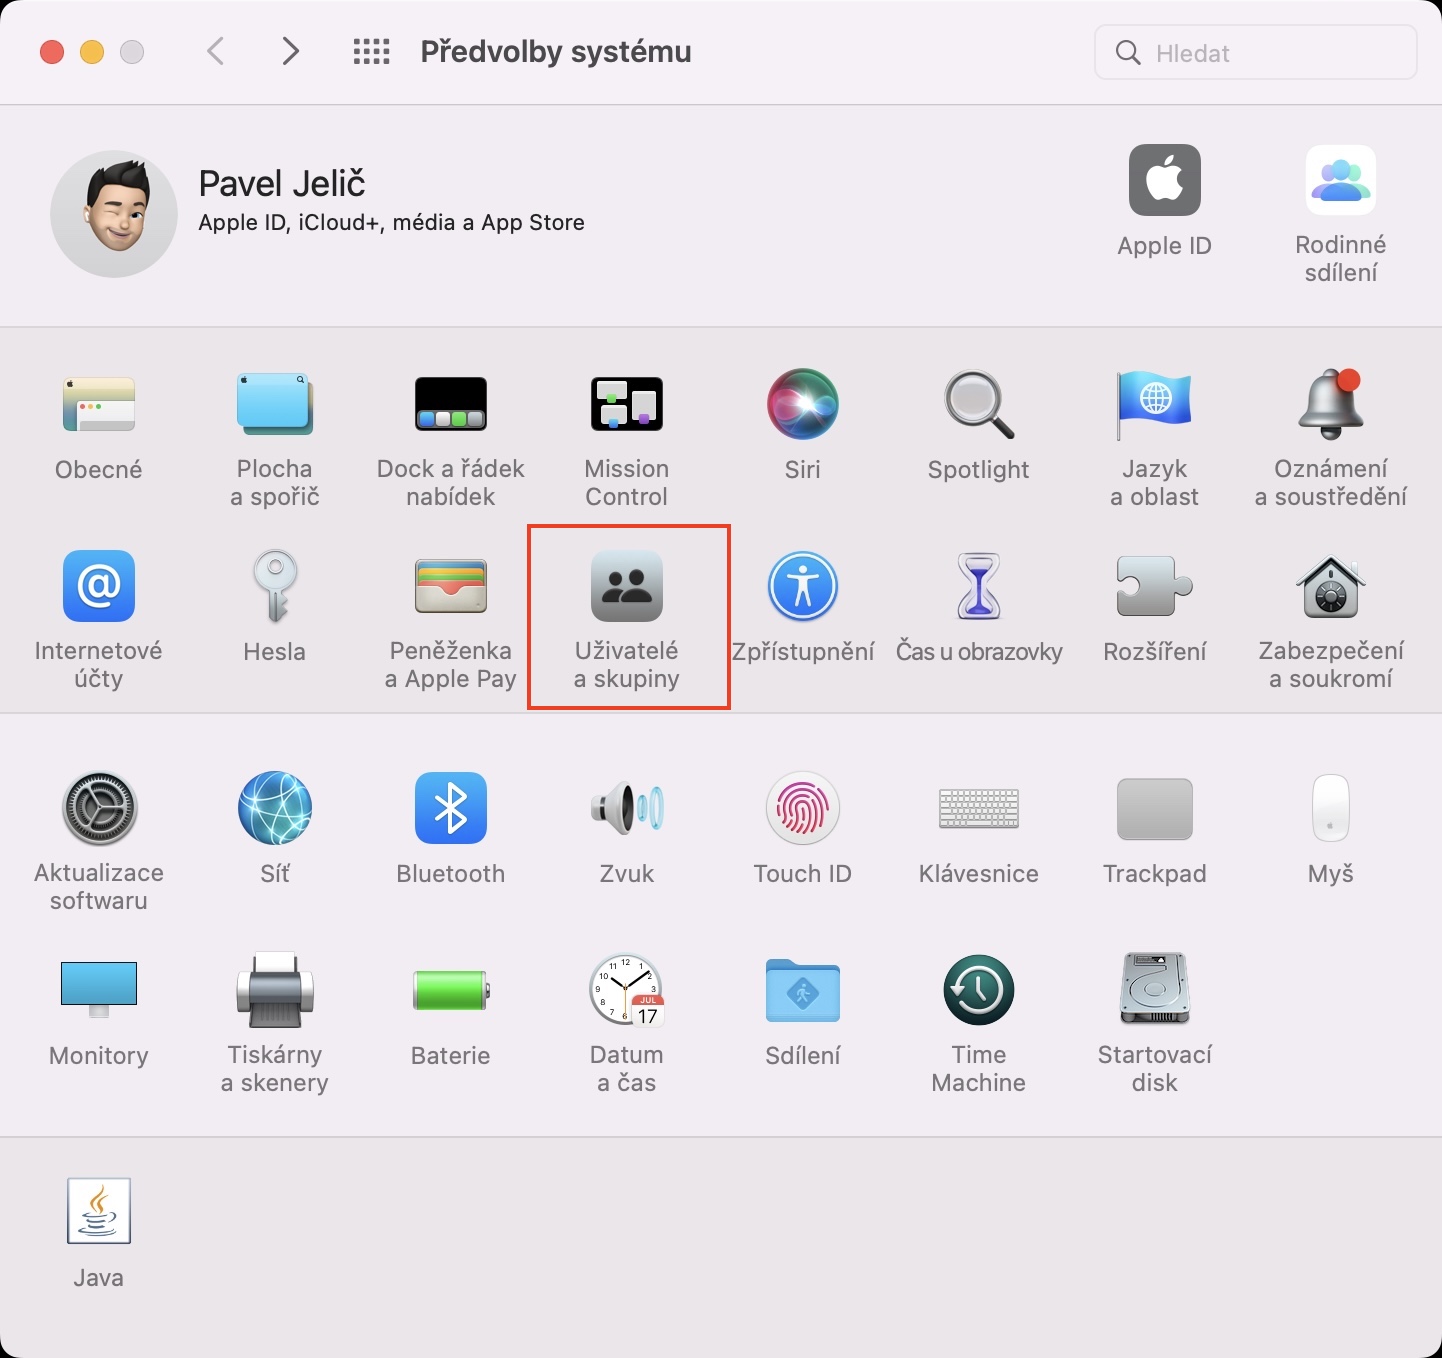Image resolution: width=1442 pixels, height=1358 pixels.
Task: Show all preferences grid button
Action: (372, 51)
